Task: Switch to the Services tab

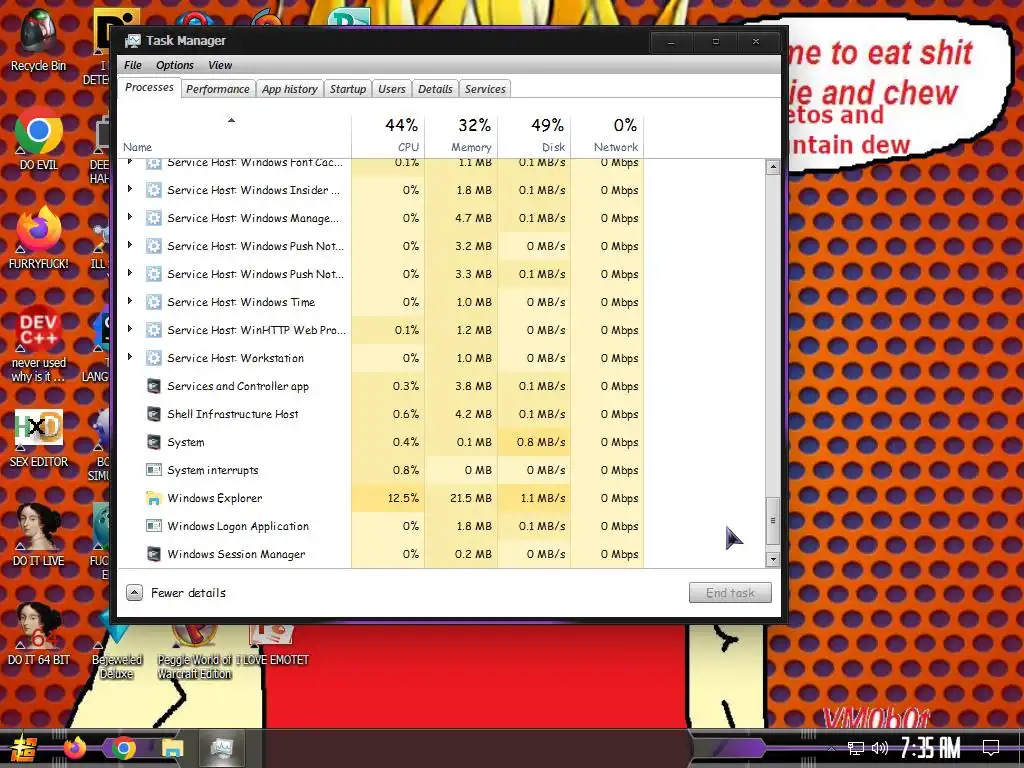Action: tap(485, 89)
